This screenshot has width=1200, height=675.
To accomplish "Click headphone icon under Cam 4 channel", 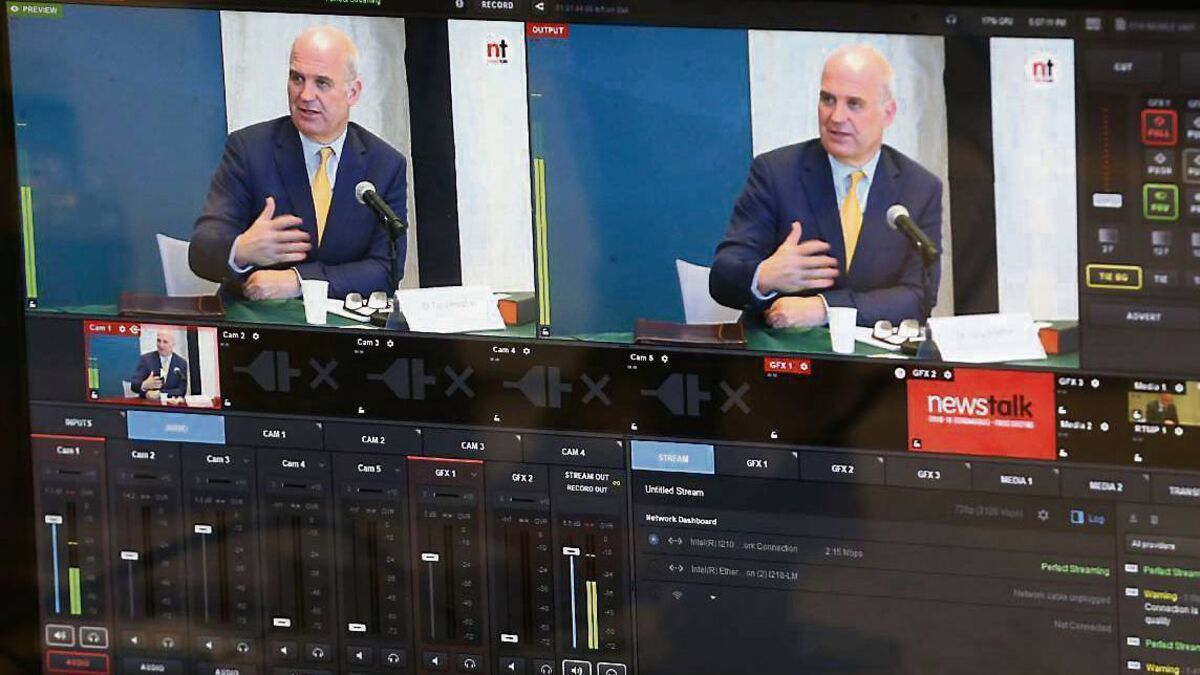I will click(x=318, y=651).
